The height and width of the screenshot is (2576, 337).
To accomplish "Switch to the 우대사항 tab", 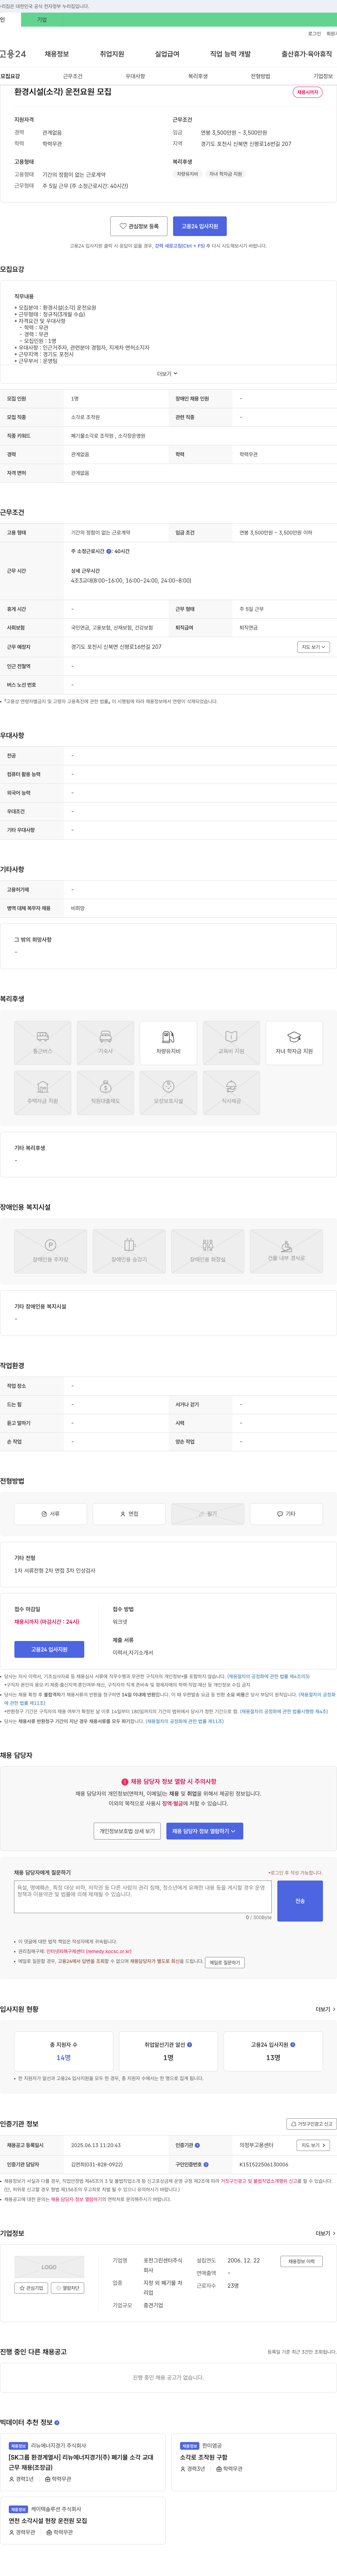I will 135,76.
